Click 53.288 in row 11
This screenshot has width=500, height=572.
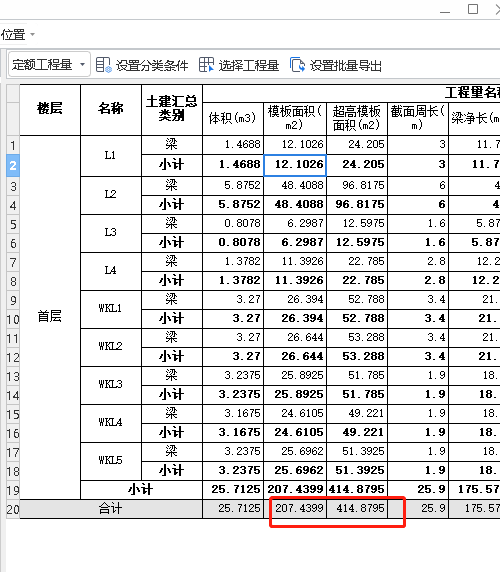click(357, 337)
